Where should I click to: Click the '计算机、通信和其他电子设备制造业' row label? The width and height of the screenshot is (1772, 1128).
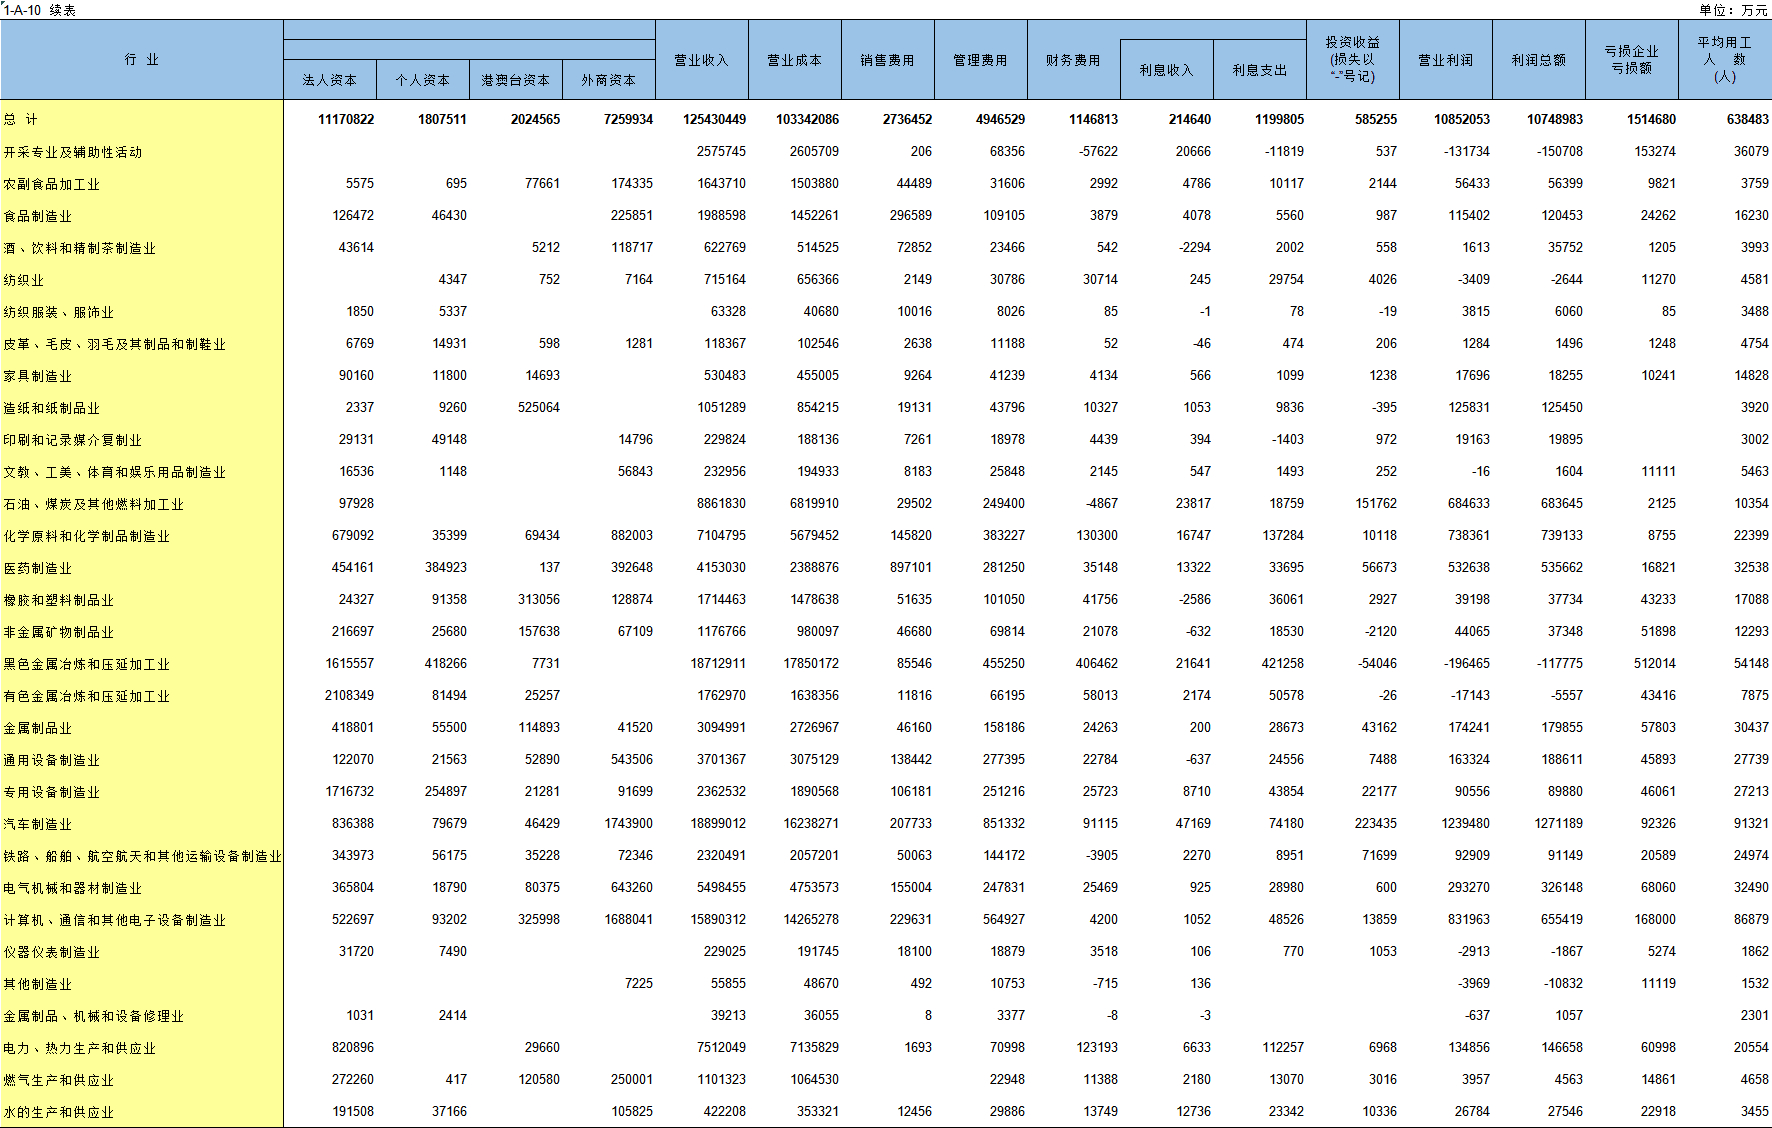pos(115,920)
